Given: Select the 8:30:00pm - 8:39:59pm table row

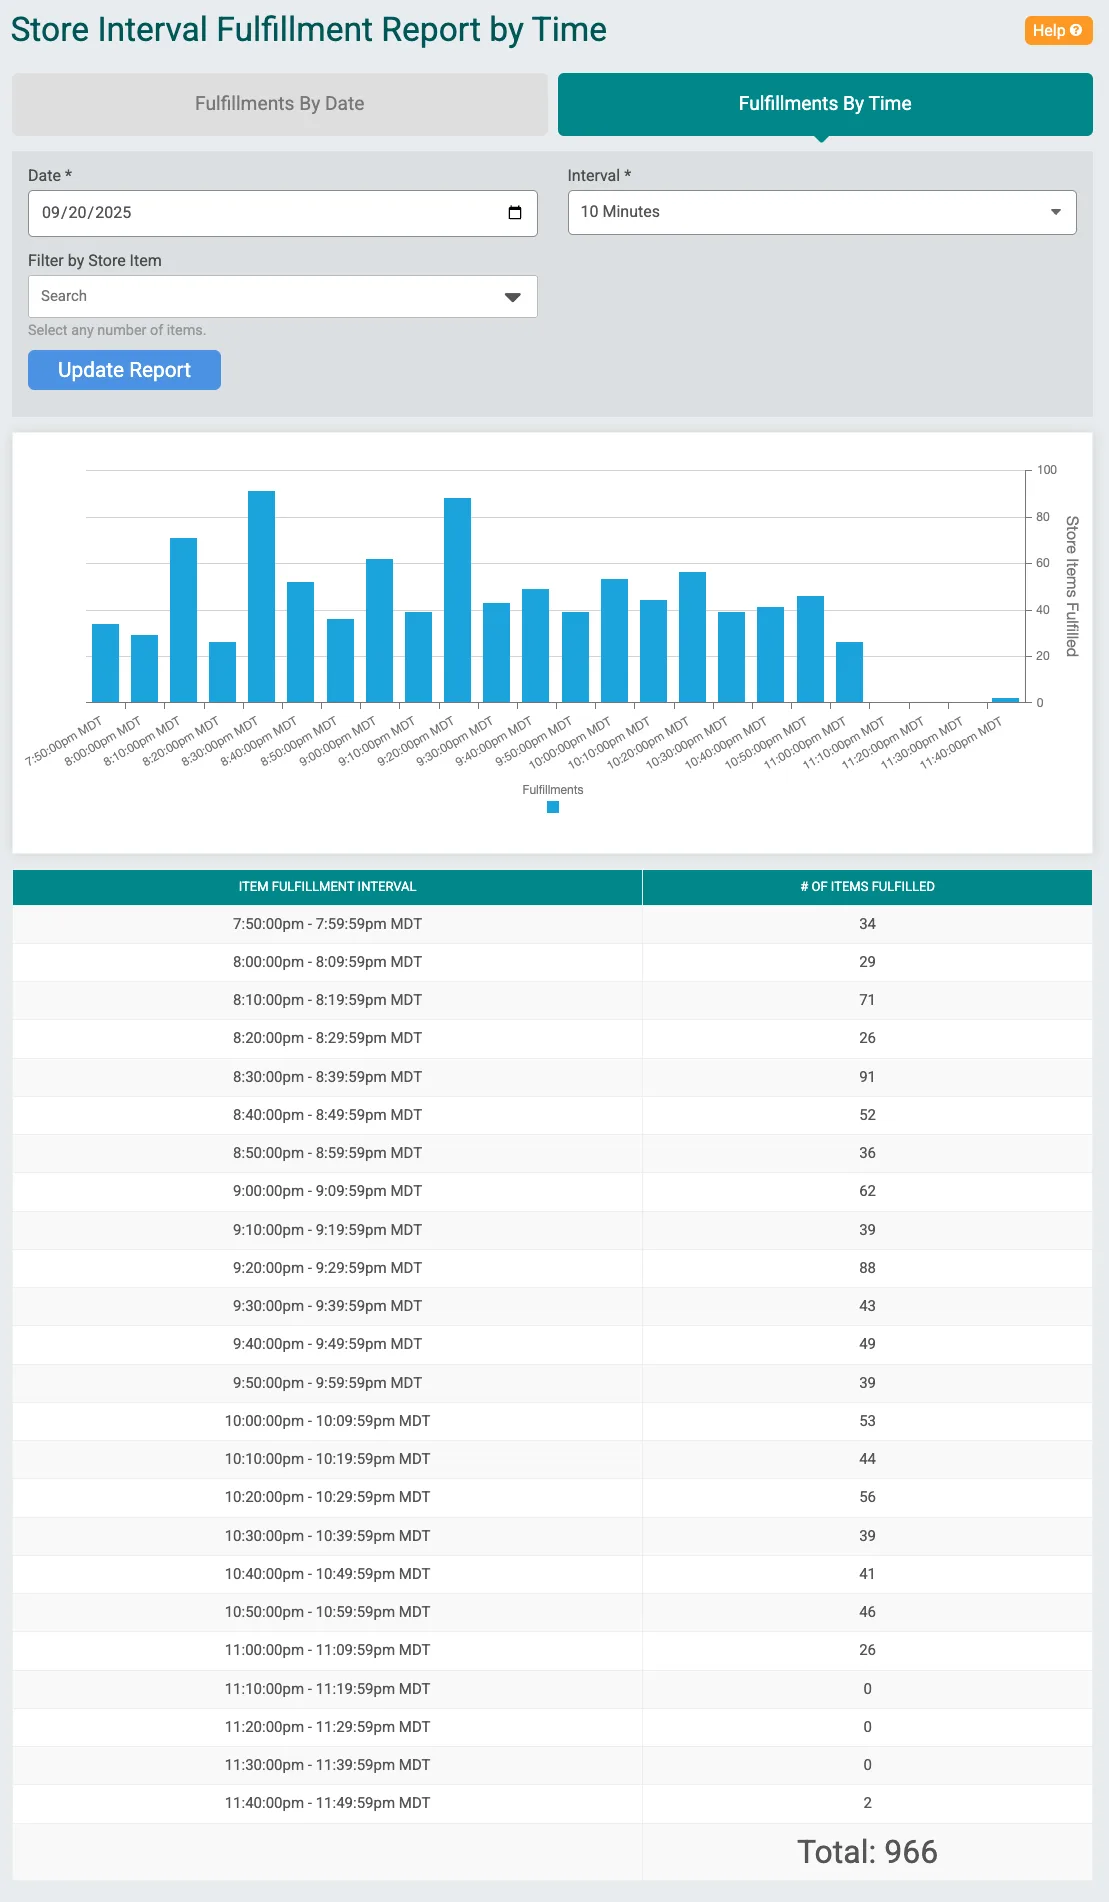Looking at the screenshot, I should [552, 1077].
